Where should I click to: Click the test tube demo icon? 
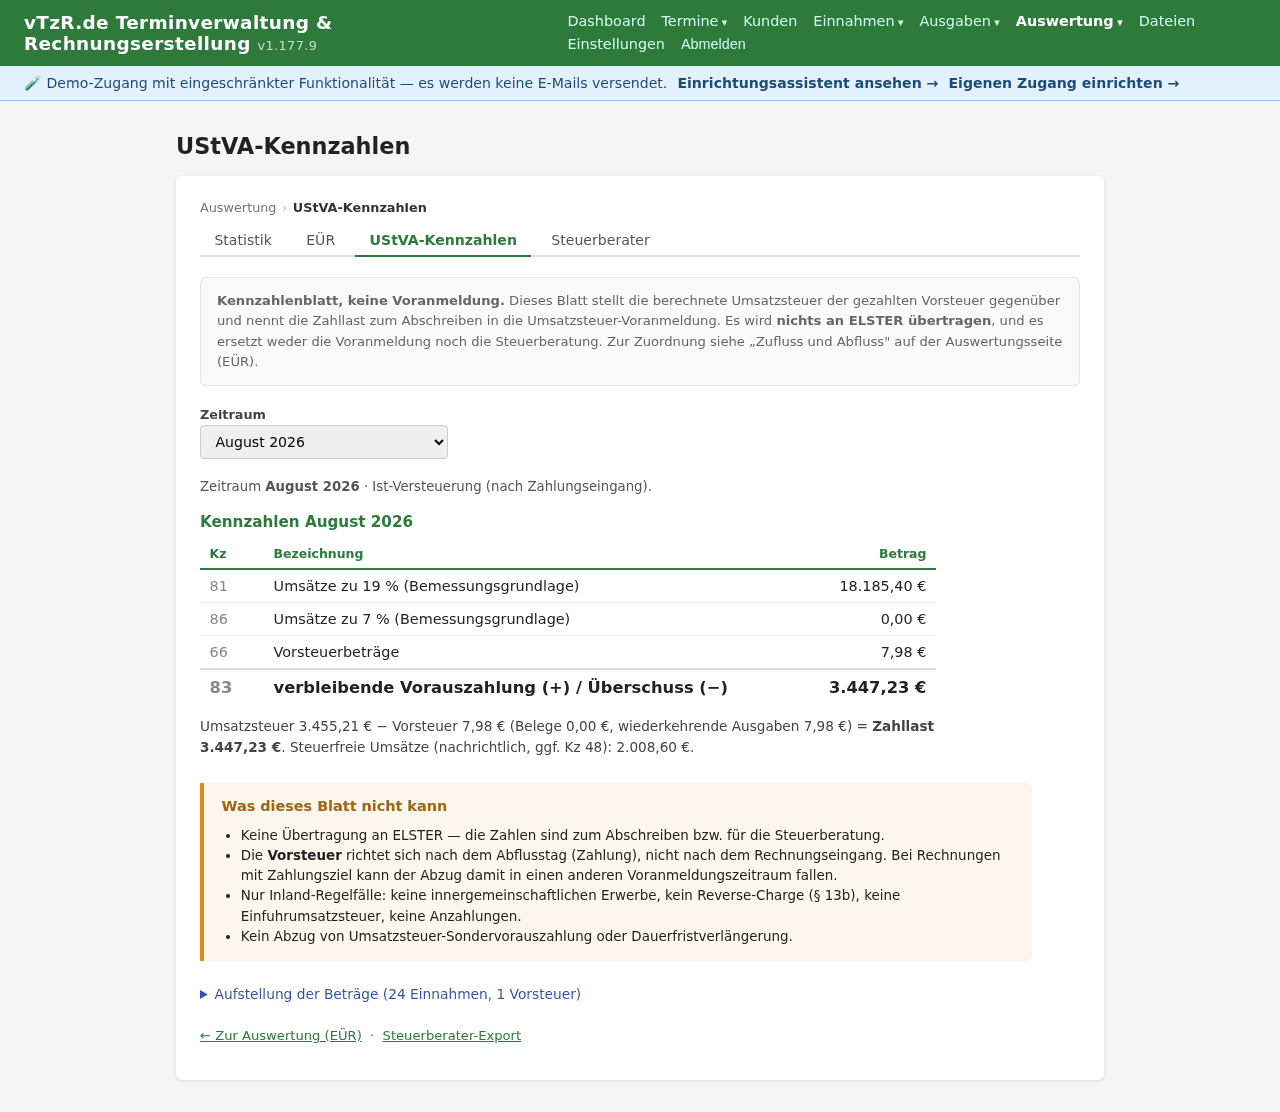coord(32,83)
